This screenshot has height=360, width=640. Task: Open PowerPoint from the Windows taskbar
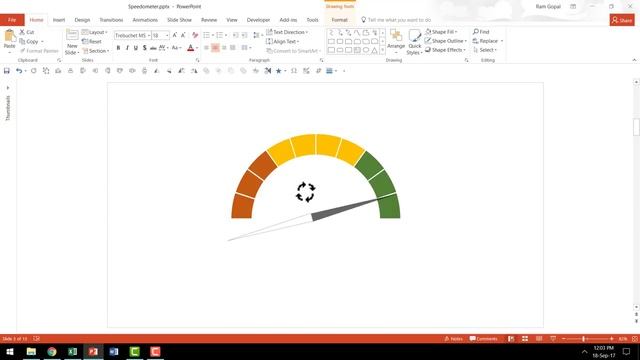93,351
